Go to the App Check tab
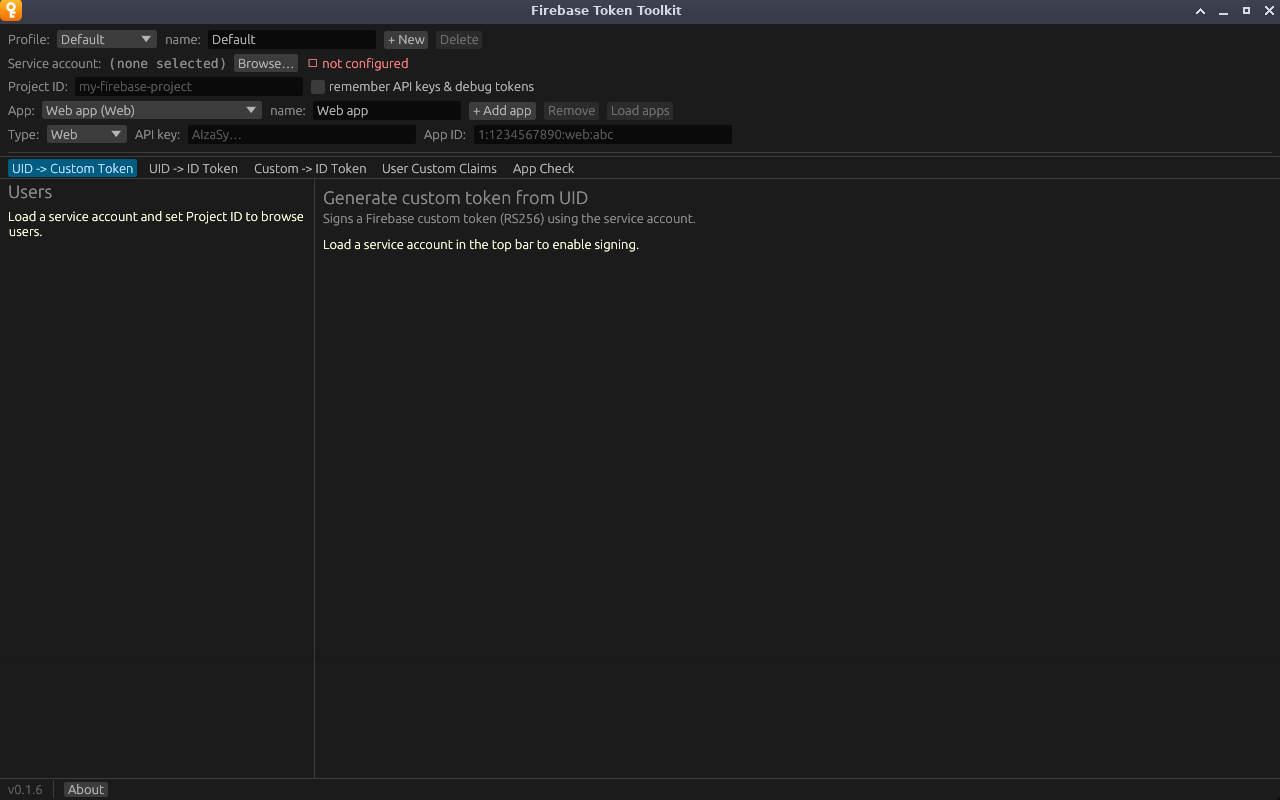 coord(543,168)
